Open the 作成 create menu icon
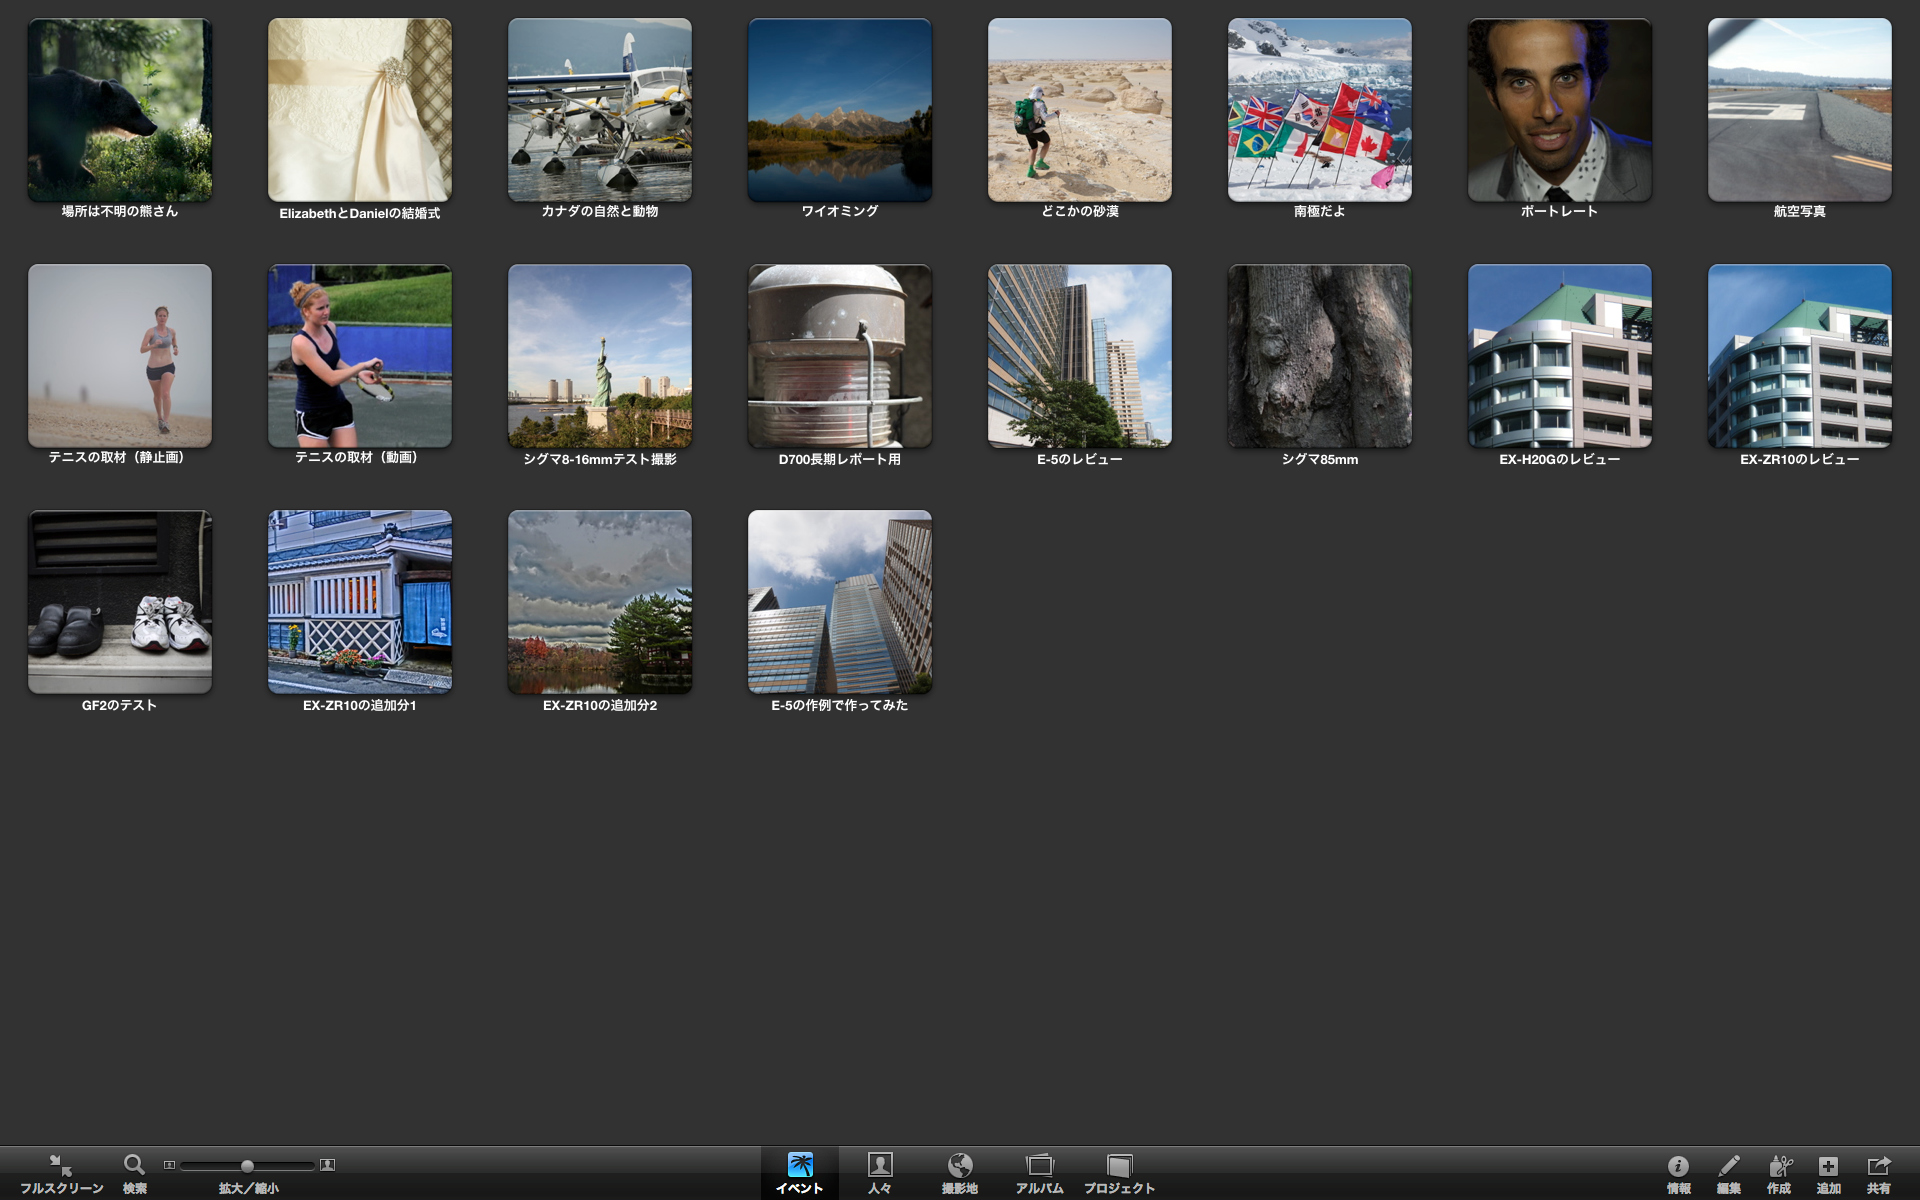 pyautogui.click(x=1779, y=1166)
